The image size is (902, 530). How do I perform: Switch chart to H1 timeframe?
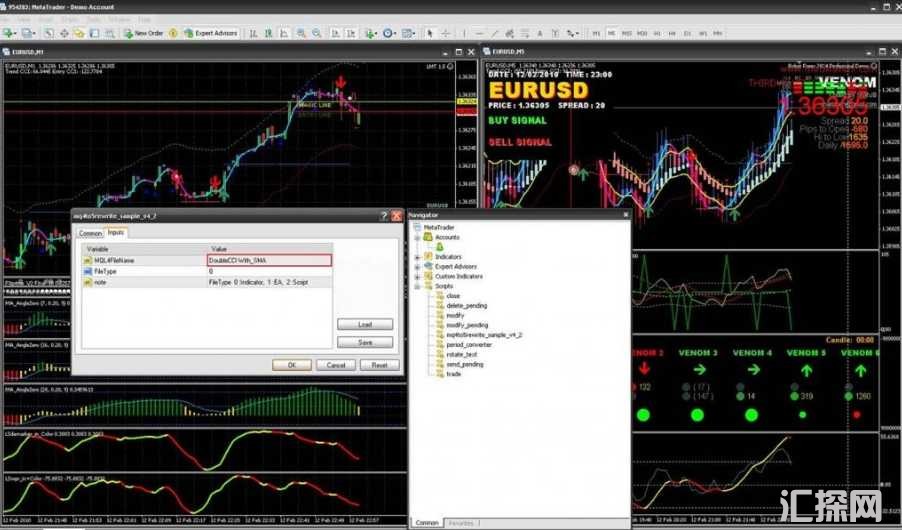coord(658,33)
